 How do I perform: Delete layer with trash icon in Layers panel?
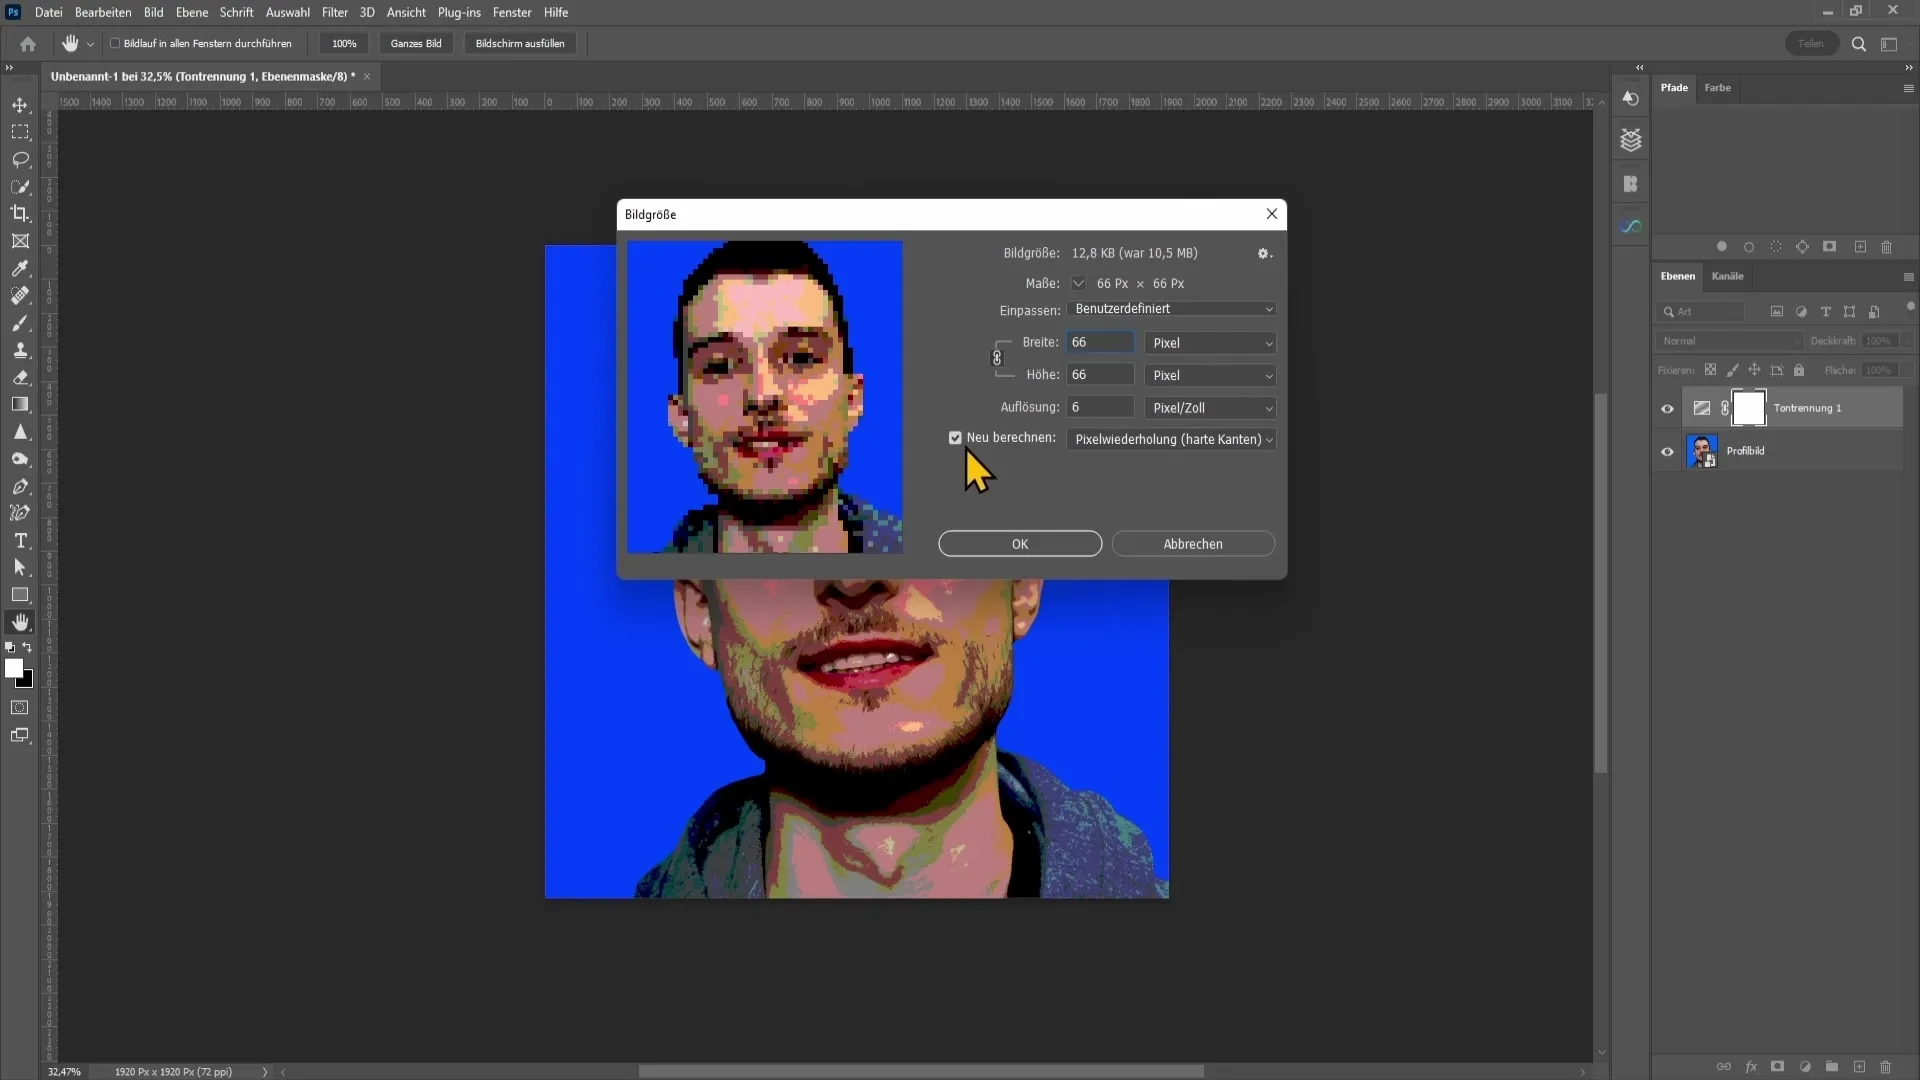coord(1886,1067)
